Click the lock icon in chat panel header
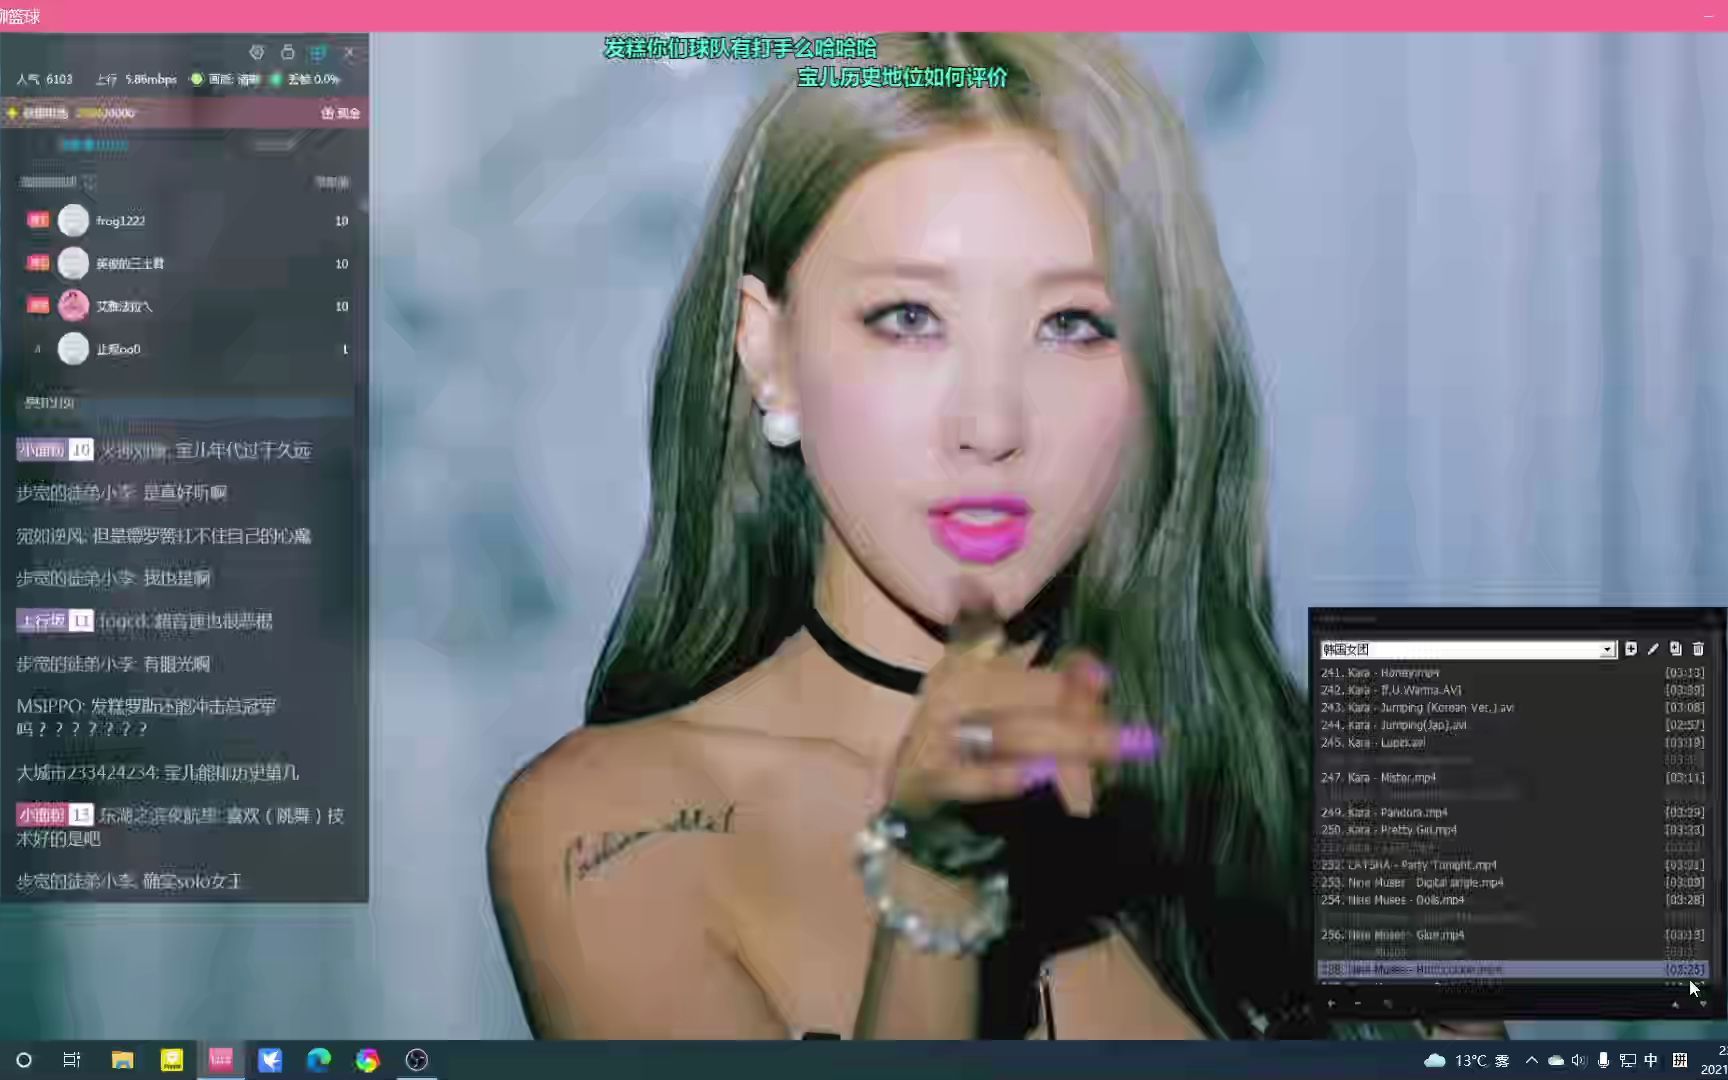 pyautogui.click(x=288, y=52)
